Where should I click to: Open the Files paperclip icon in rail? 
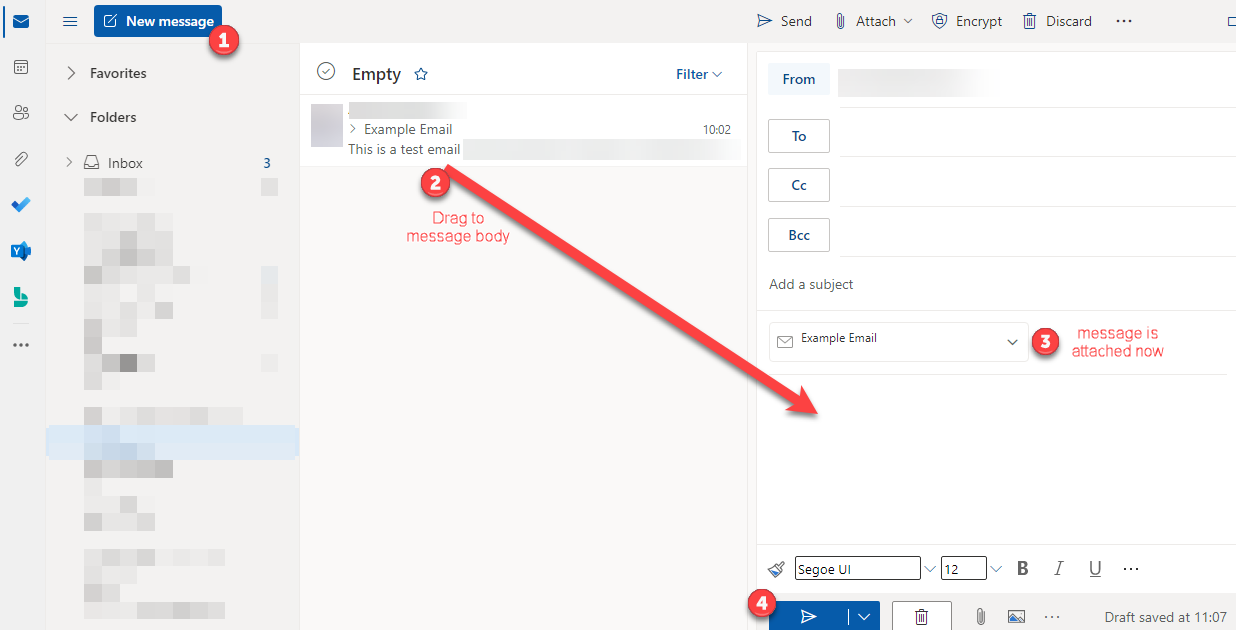pyautogui.click(x=21, y=159)
